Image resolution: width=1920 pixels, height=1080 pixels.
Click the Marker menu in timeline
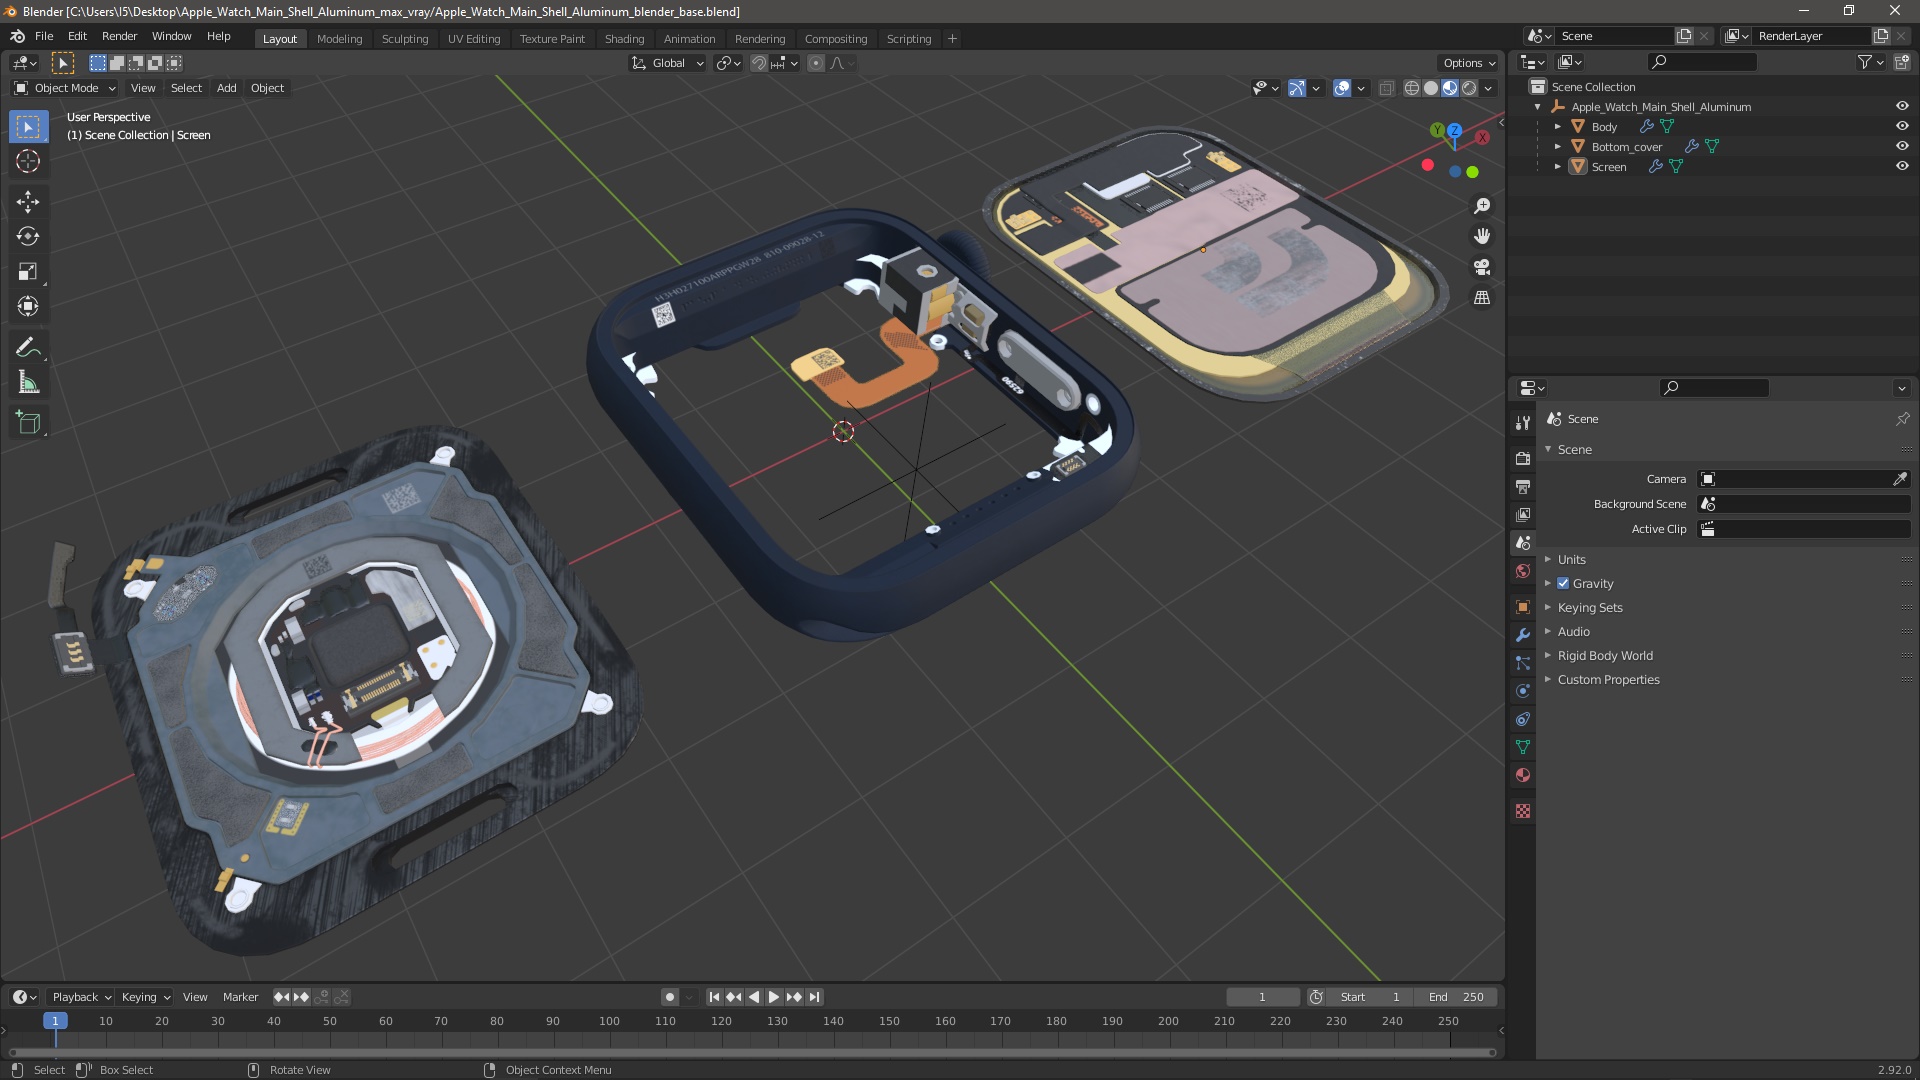point(240,997)
